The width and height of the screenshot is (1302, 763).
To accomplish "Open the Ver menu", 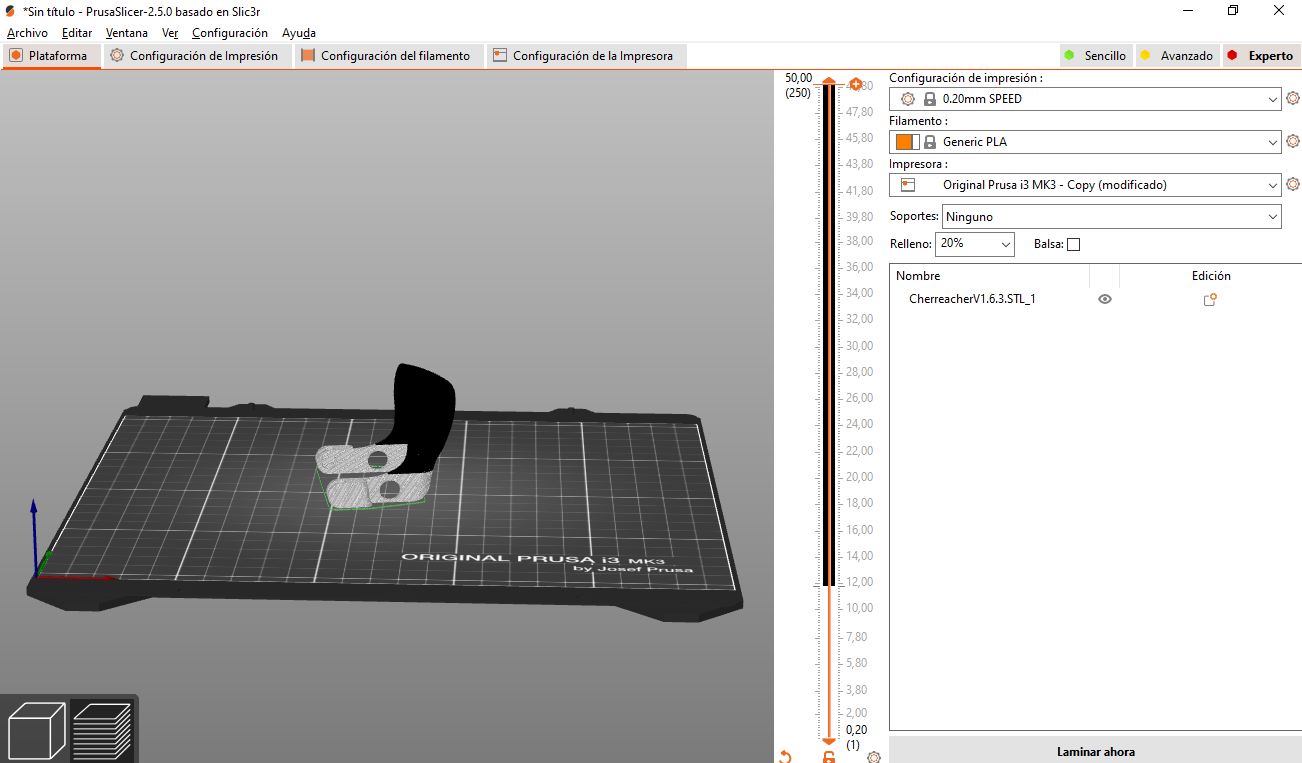I will tap(170, 33).
